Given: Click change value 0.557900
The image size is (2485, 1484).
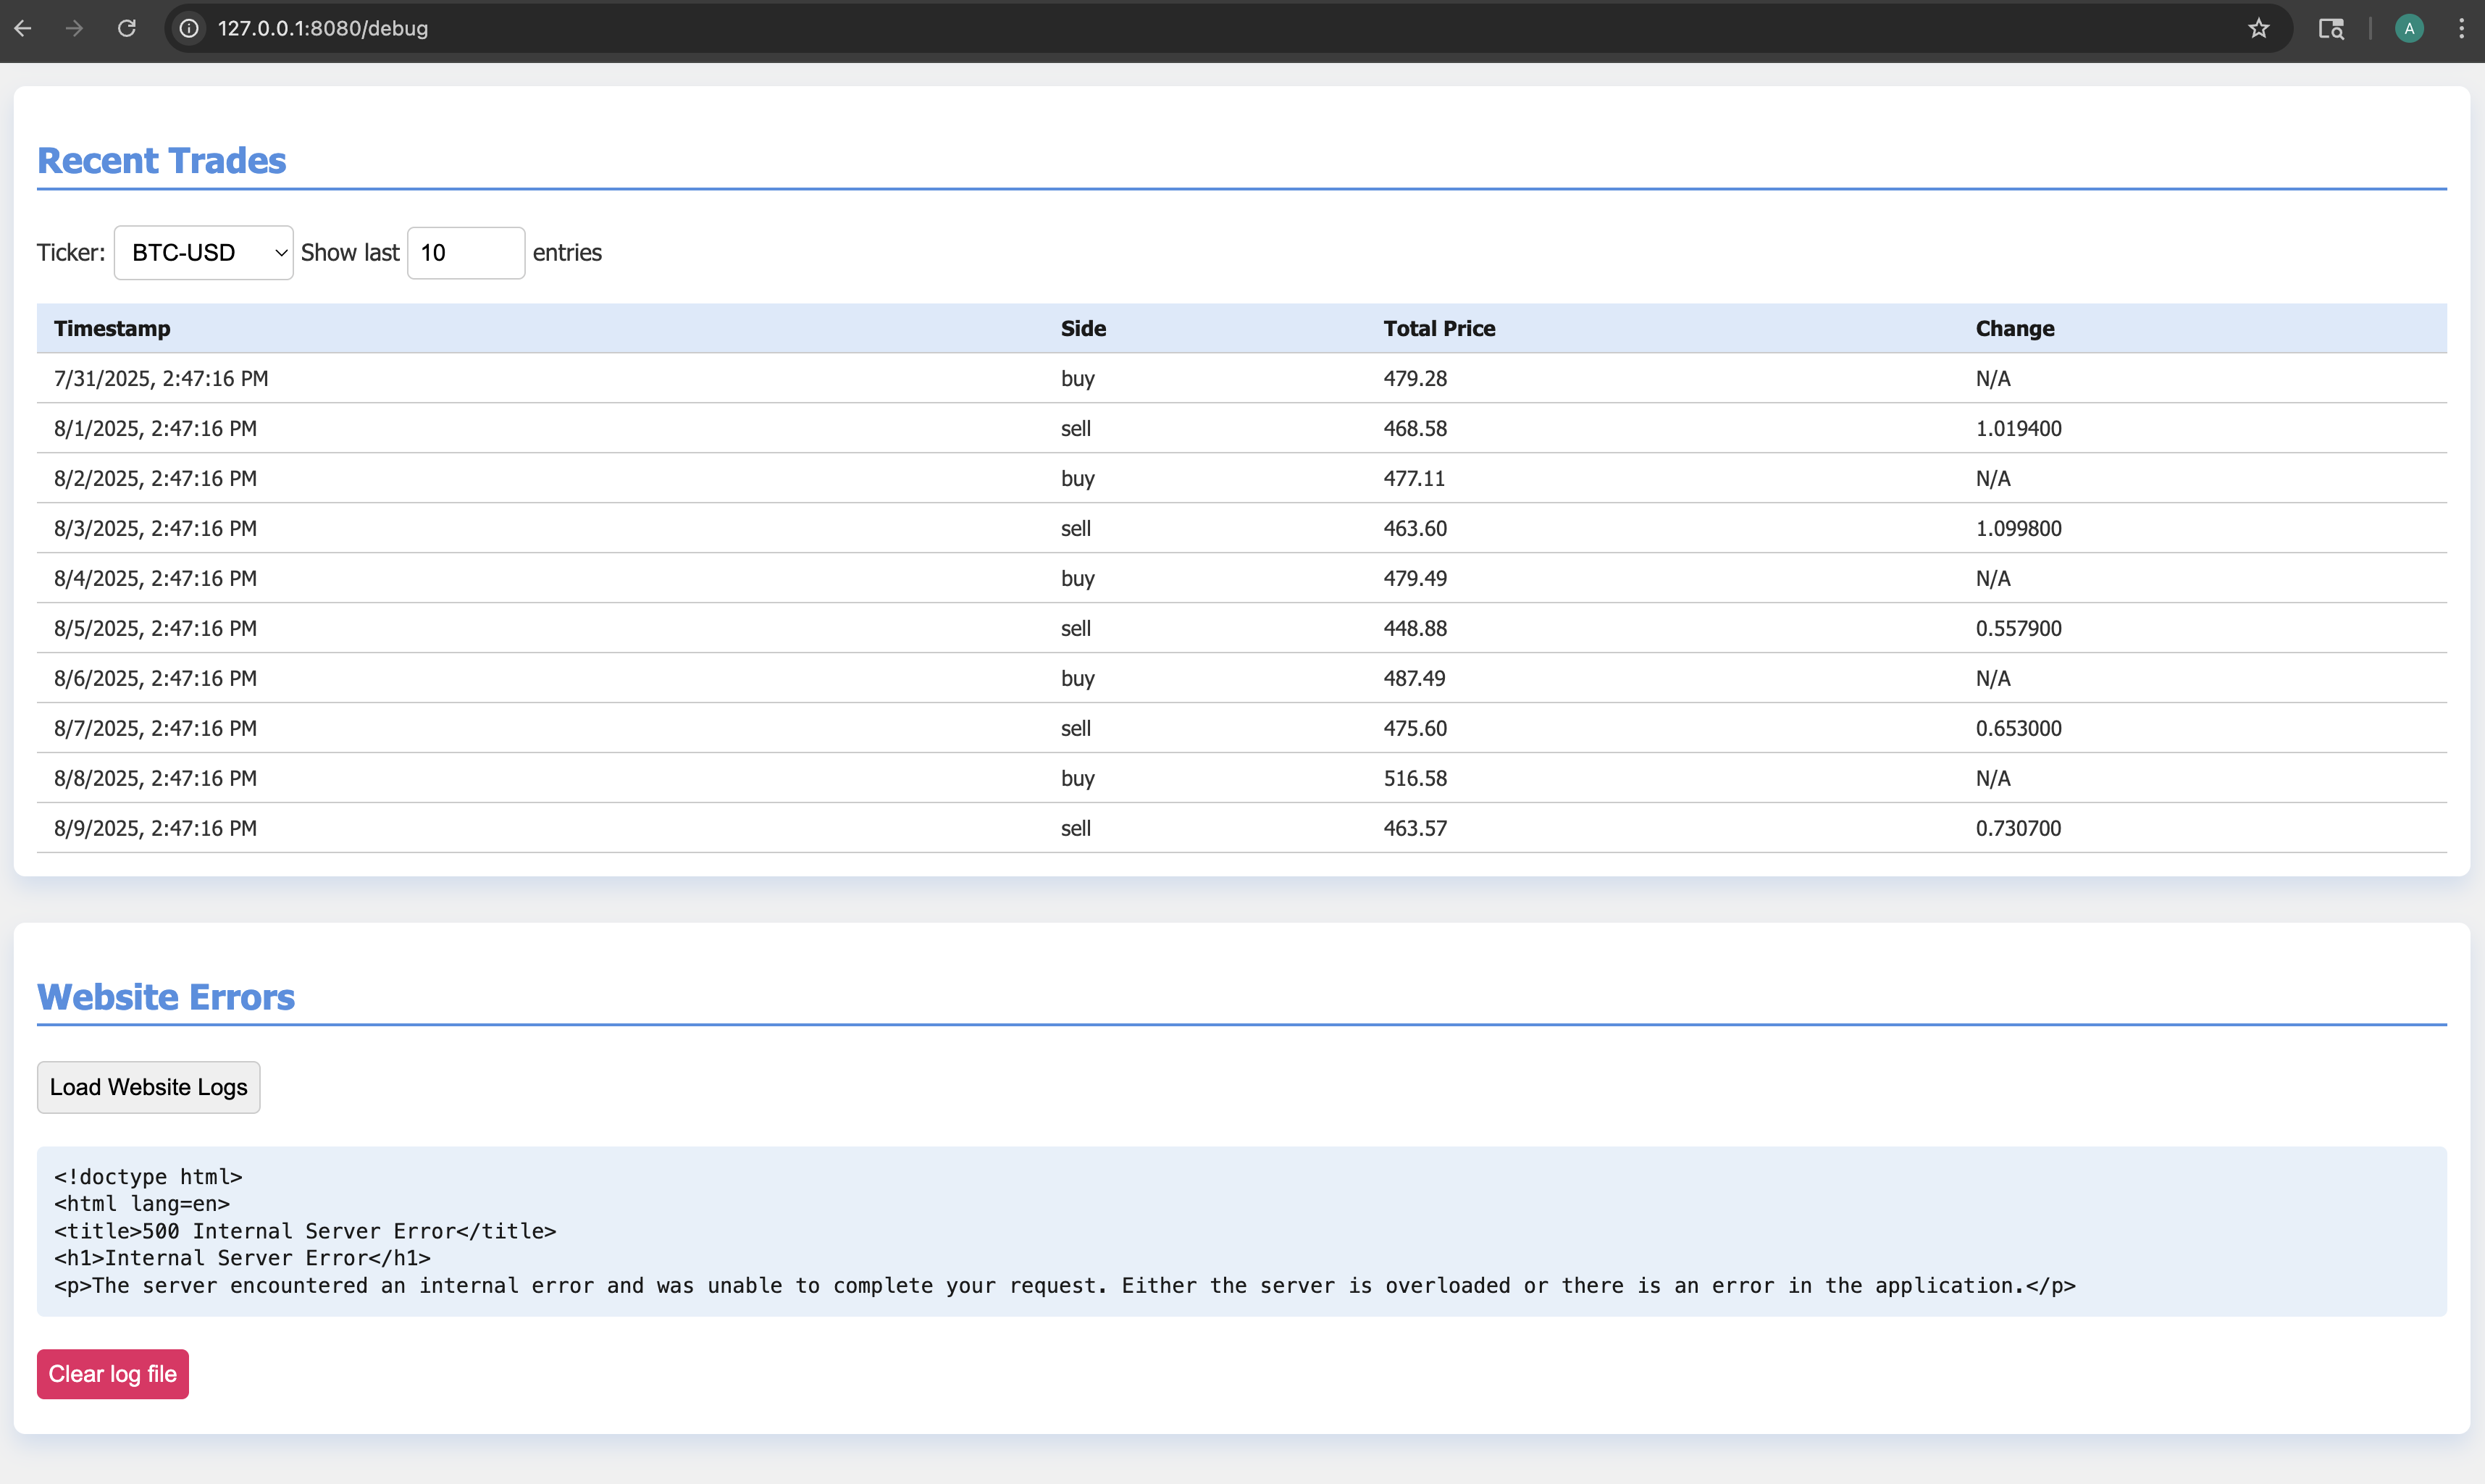Looking at the screenshot, I should pos(2018,628).
